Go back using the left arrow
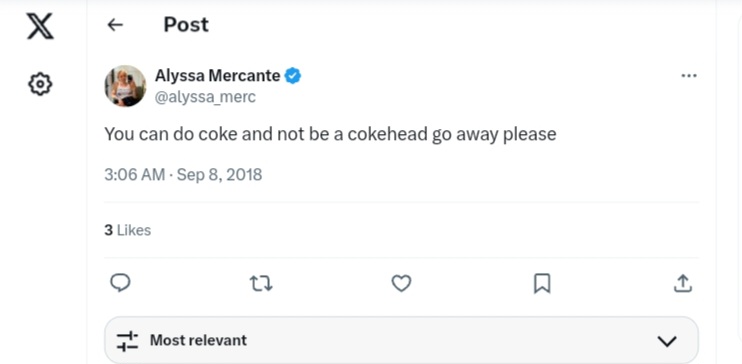Screen dimensions: 742x364 [x=115, y=25]
